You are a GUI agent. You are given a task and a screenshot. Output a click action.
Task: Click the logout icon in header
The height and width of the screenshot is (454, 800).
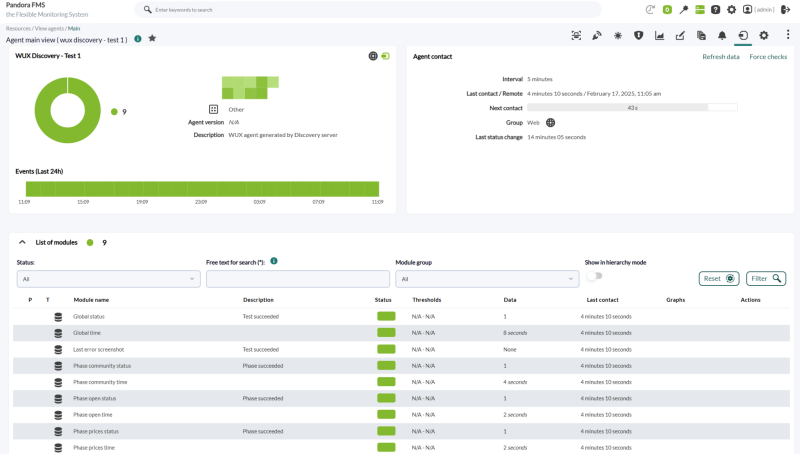[x=786, y=10]
